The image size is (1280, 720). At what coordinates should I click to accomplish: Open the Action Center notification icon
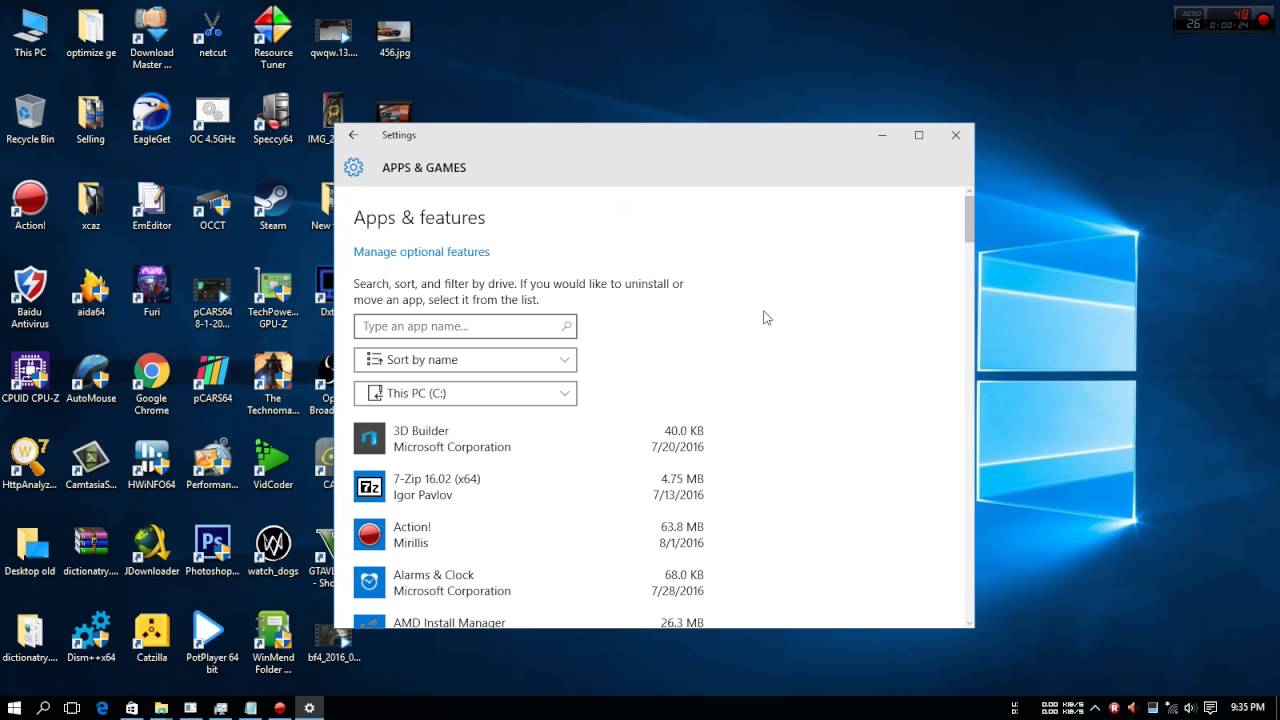[1212, 708]
